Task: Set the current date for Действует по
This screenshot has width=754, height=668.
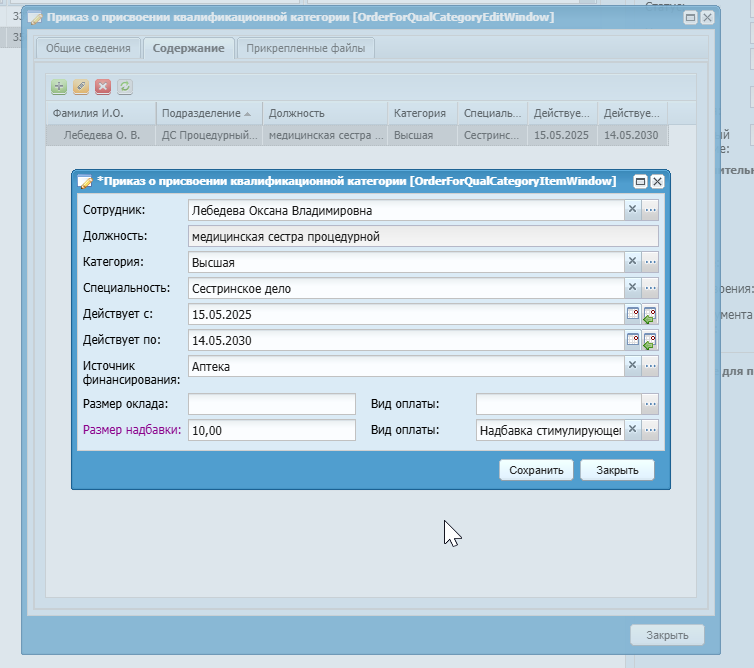Action: [x=650, y=340]
